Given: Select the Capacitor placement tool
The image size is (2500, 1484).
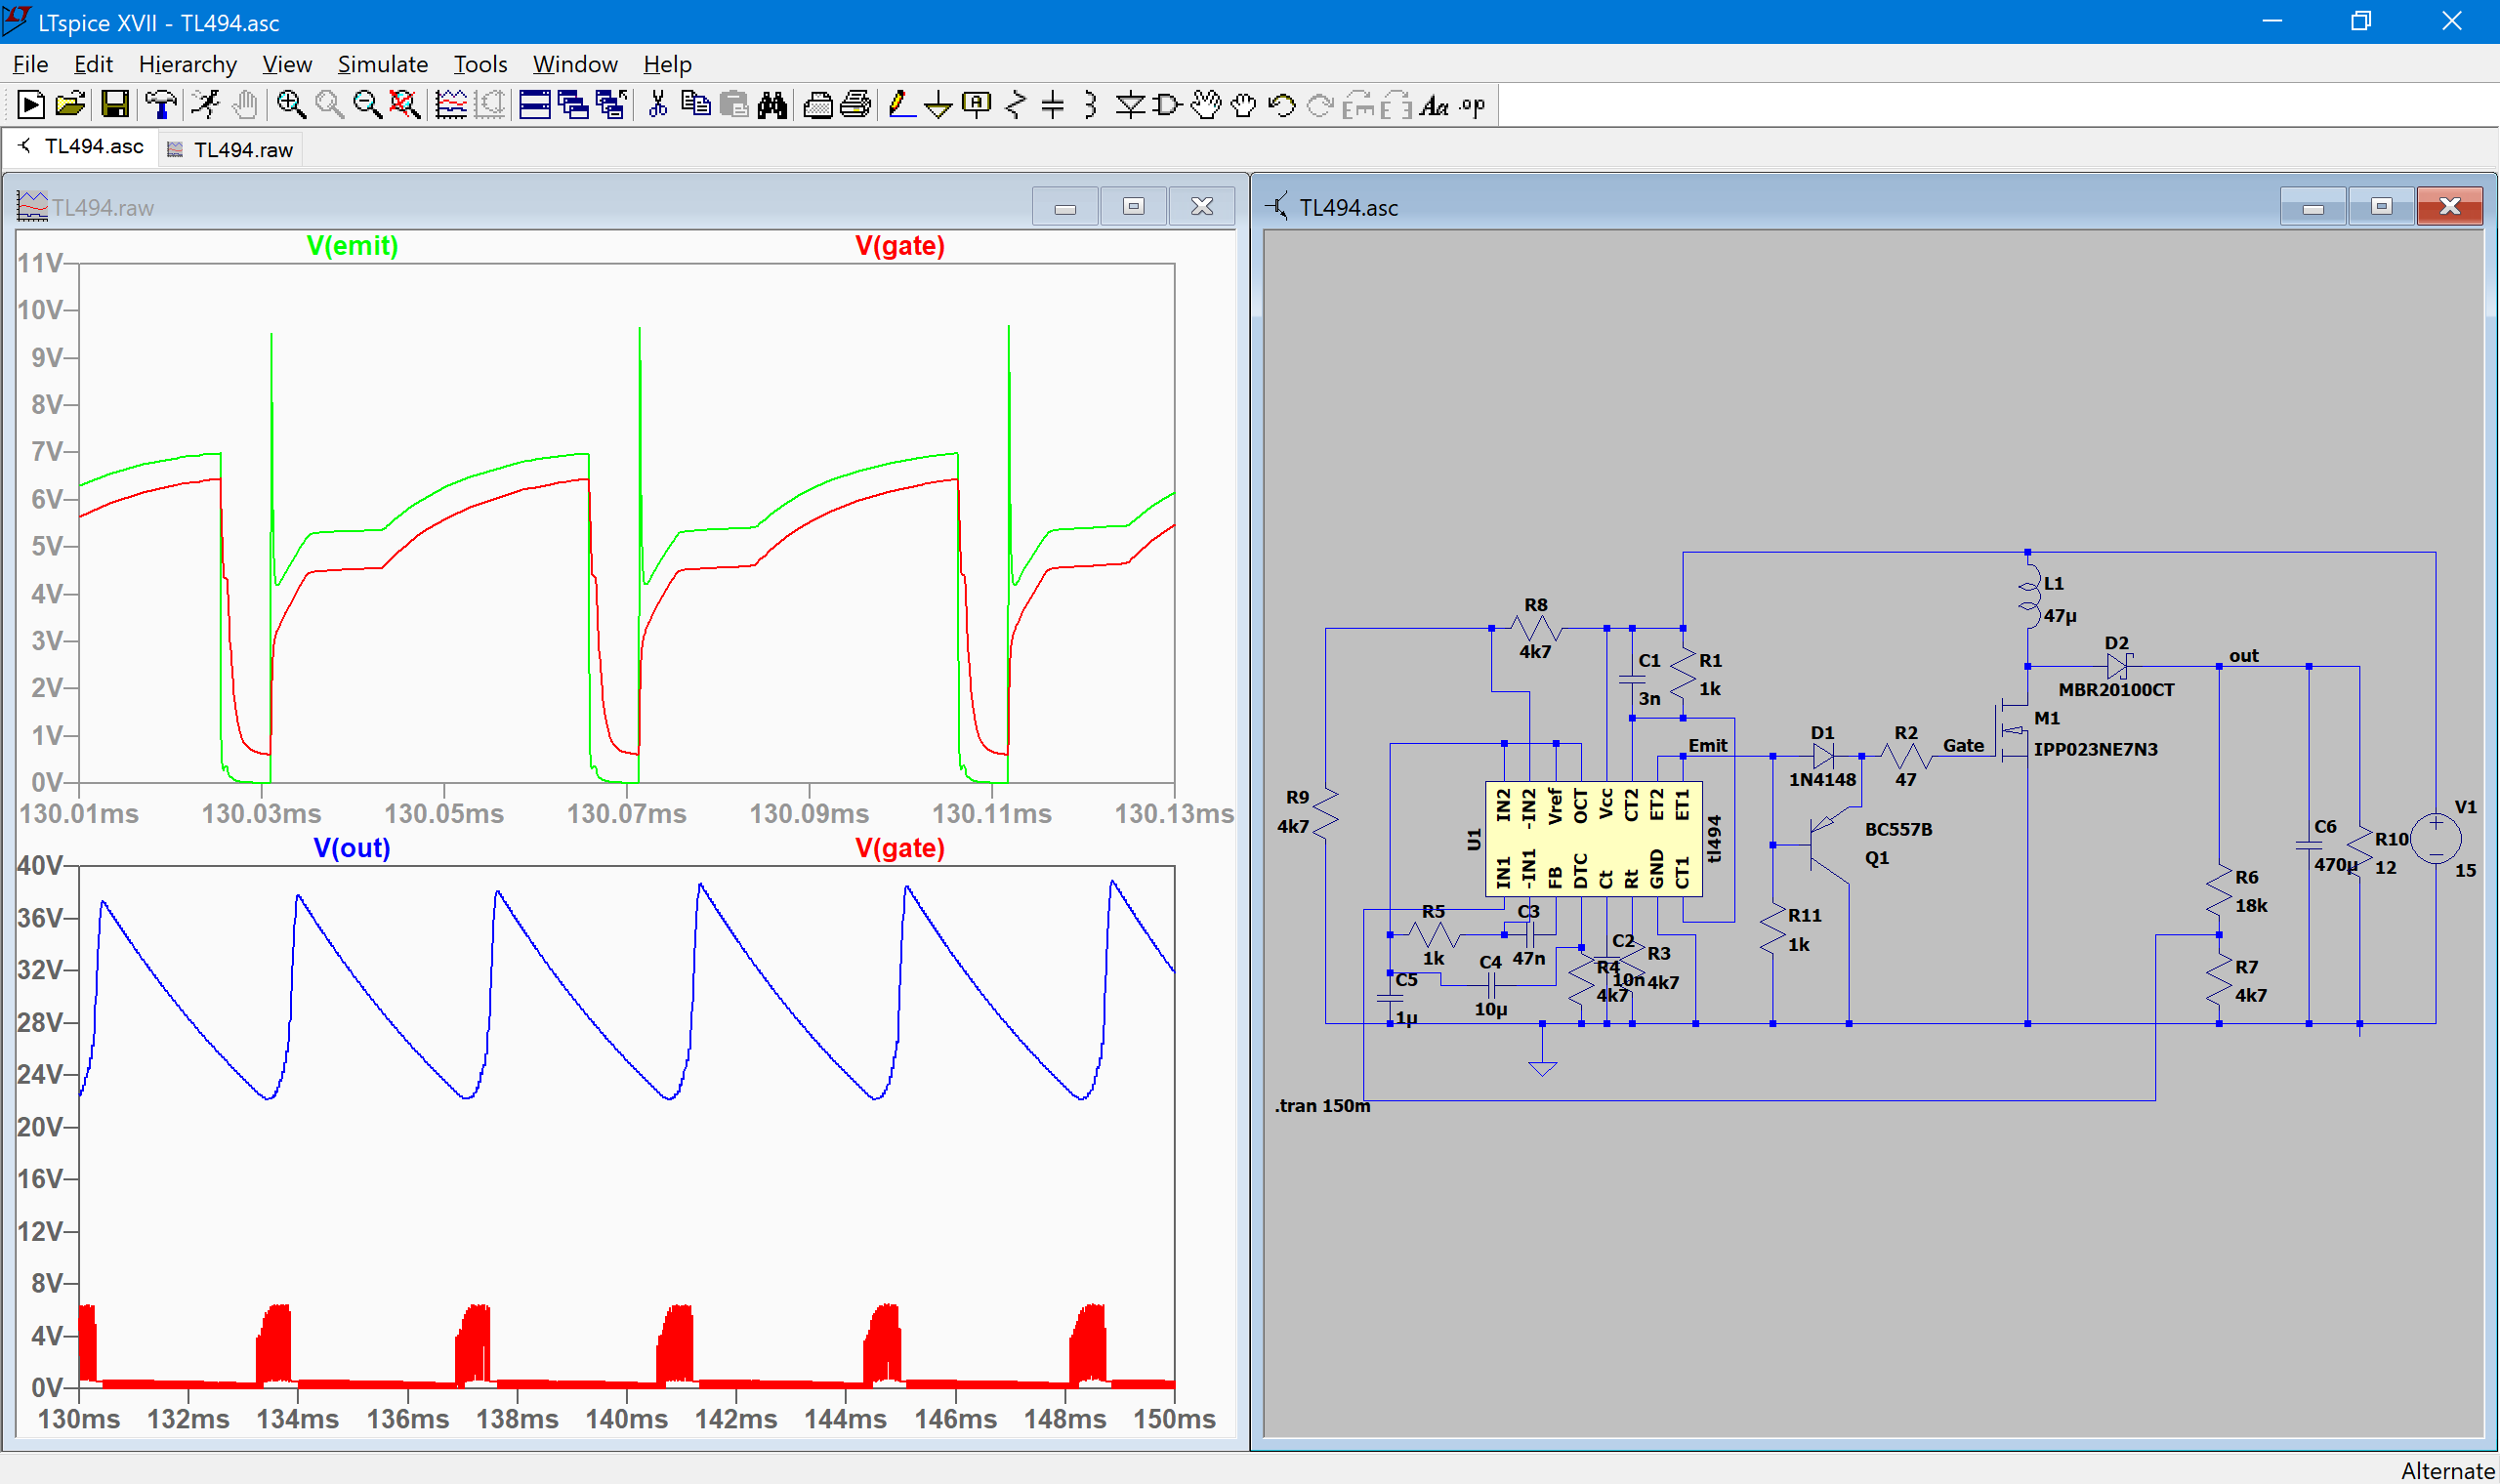Looking at the screenshot, I should [1053, 105].
